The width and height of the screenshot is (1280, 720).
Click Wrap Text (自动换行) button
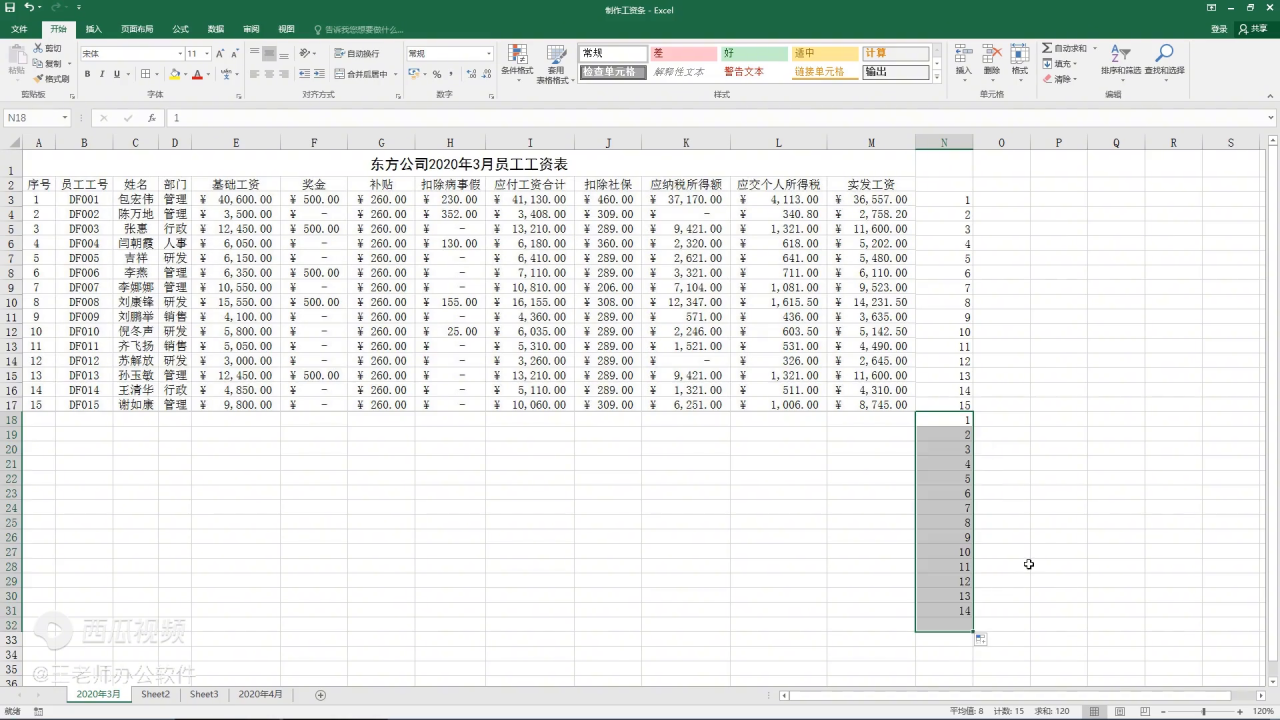(x=357, y=53)
